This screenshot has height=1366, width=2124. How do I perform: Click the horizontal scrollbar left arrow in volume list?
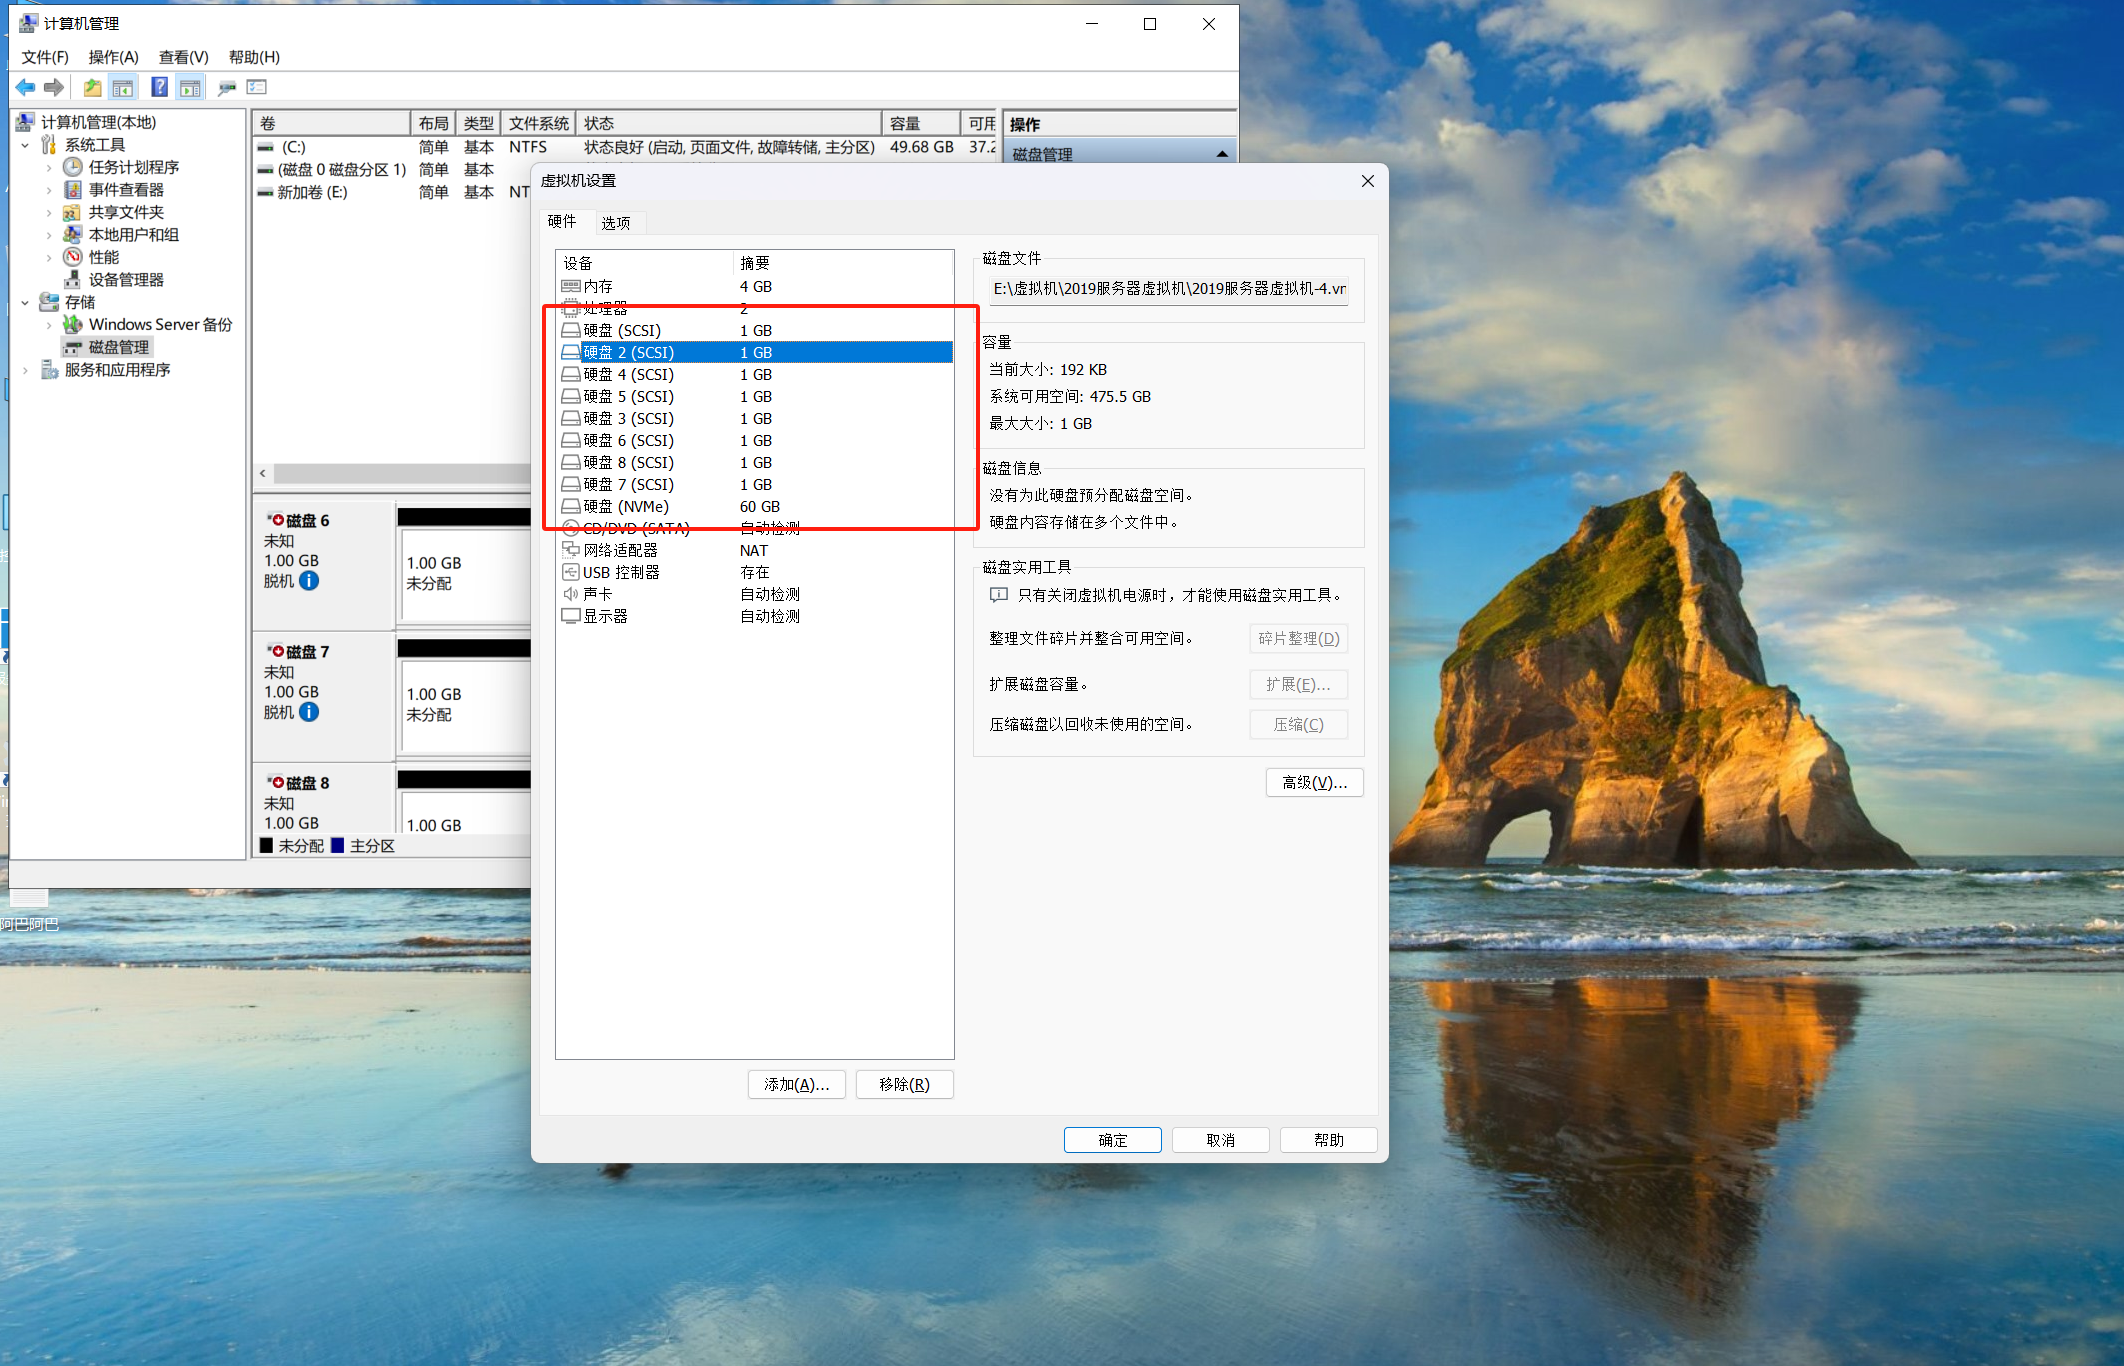click(263, 474)
